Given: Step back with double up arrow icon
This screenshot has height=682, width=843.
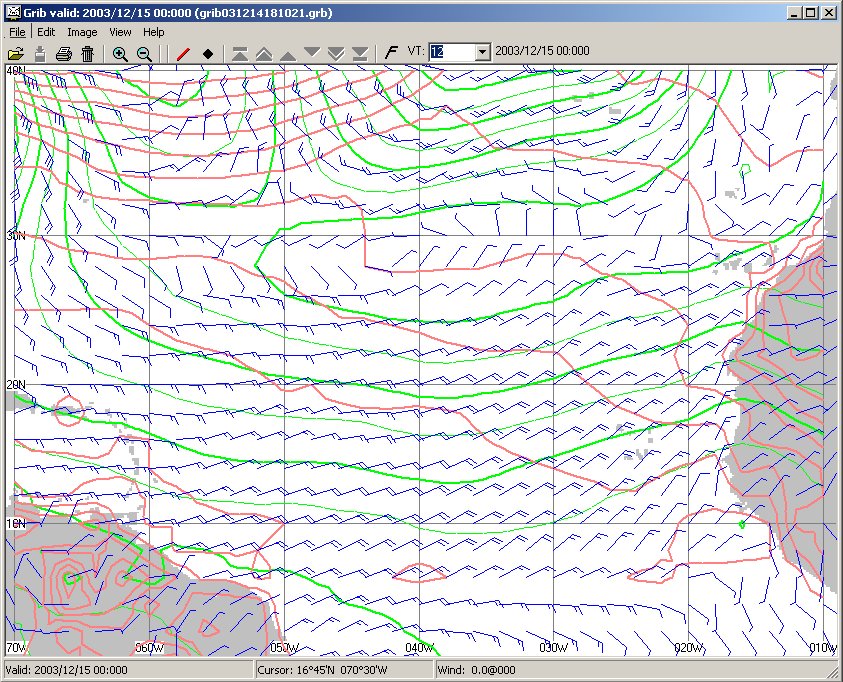Looking at the screenshot, I should 264,53.
